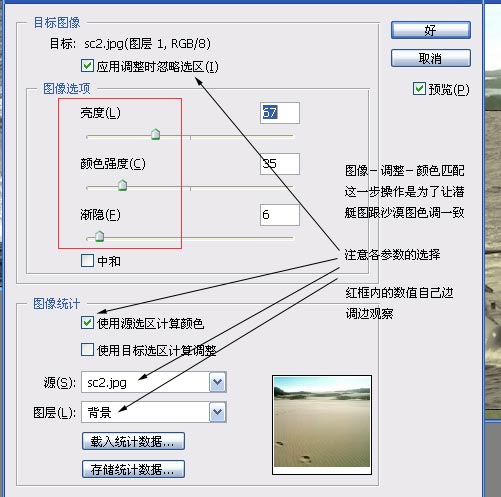Click the 好 (OK) button
Screen dimensions: 501x497
[x=431, y=30]
